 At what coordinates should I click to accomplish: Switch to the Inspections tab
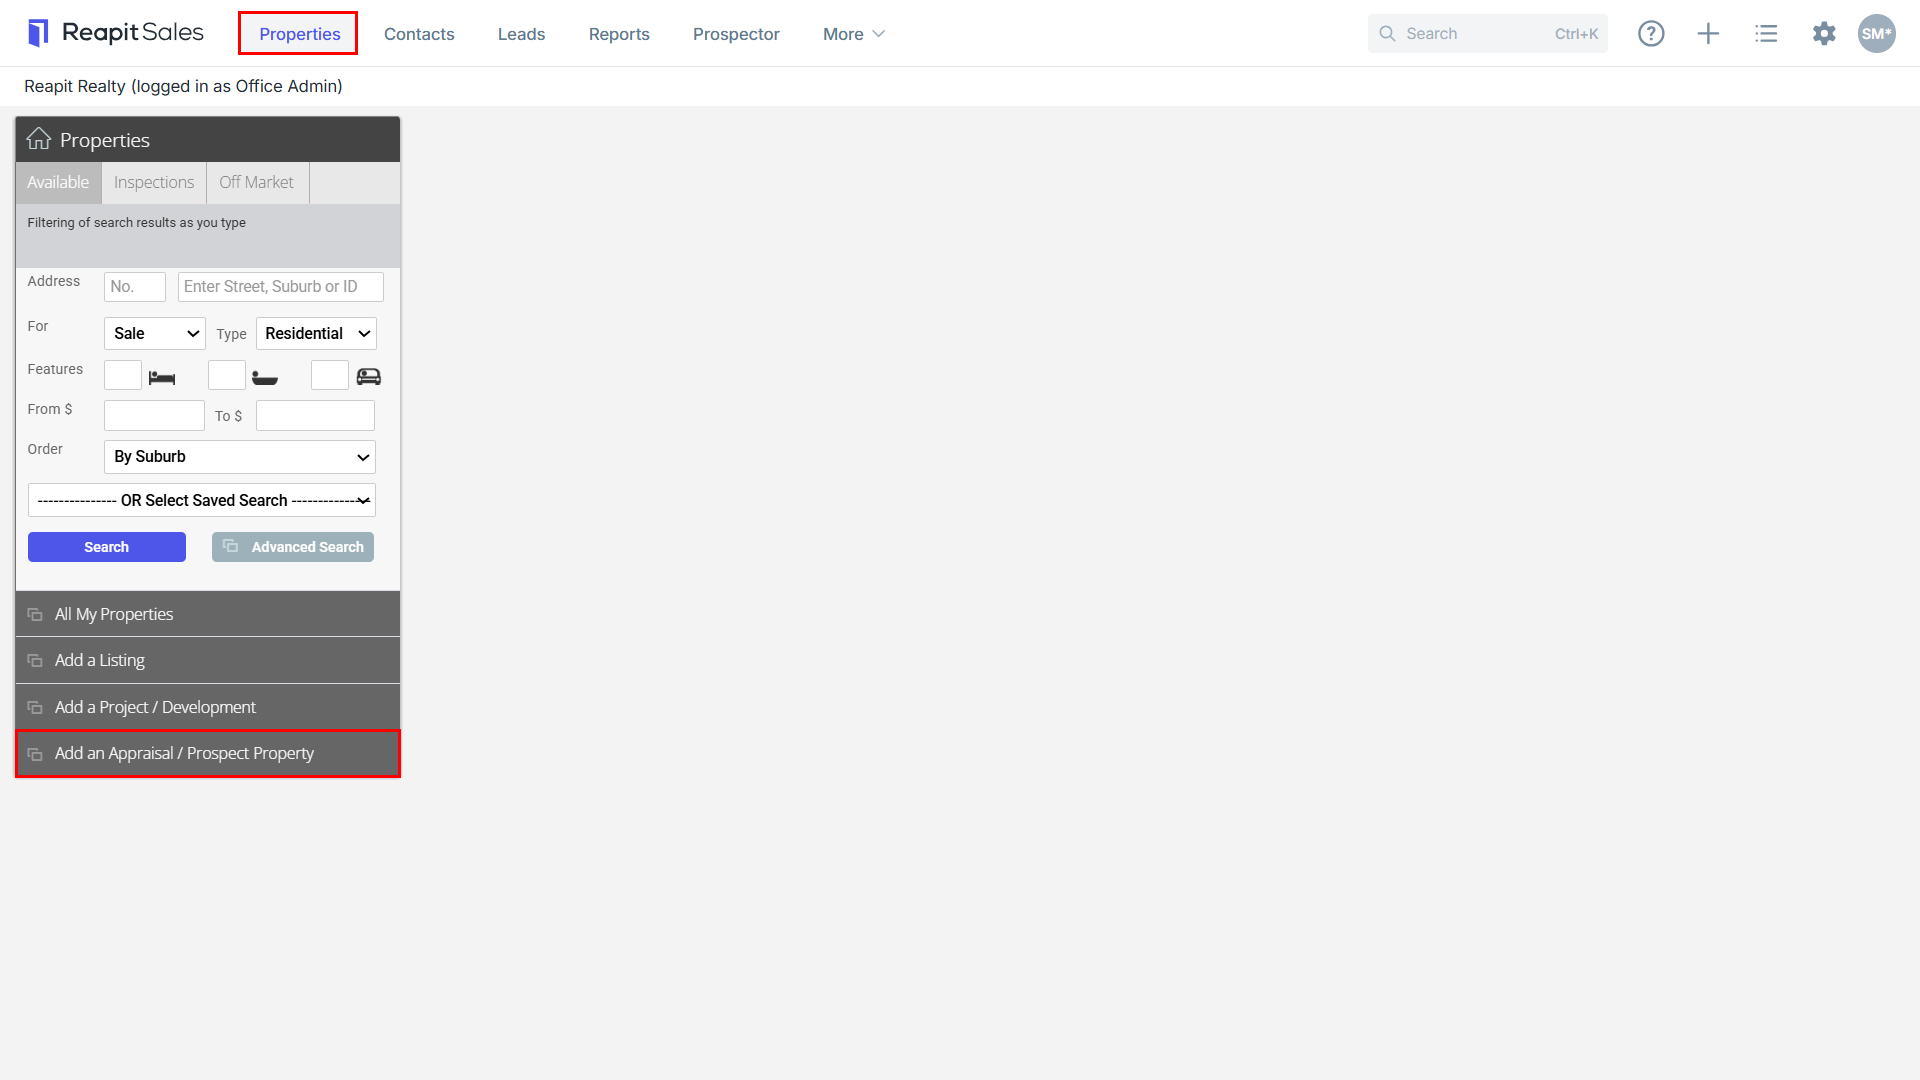(x=154, y=182)
